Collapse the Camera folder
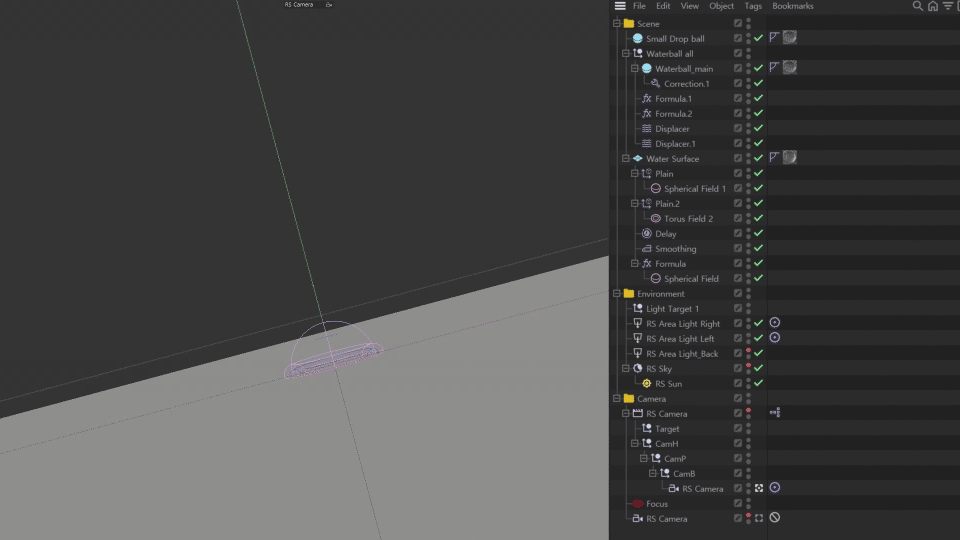 click(617, 399)
